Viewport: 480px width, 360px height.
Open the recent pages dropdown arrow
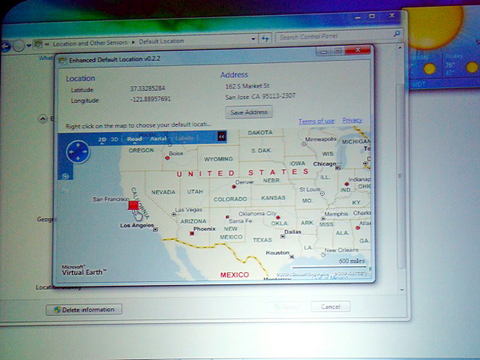click(x=29, y=45)
